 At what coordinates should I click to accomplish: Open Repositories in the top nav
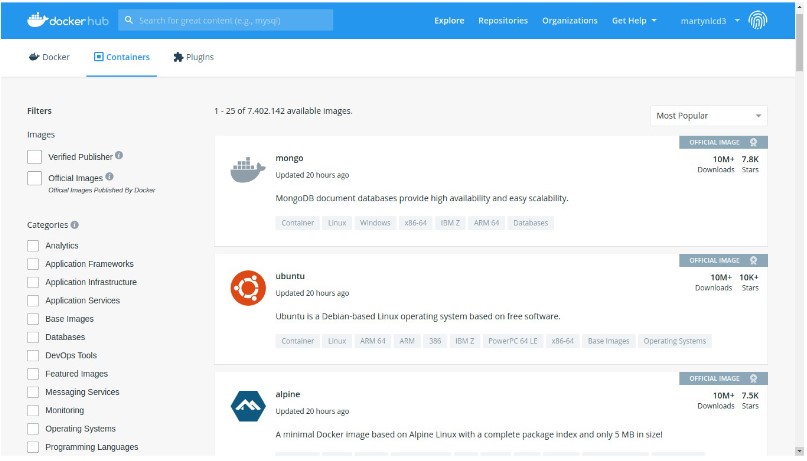click(x=503, y=21)
